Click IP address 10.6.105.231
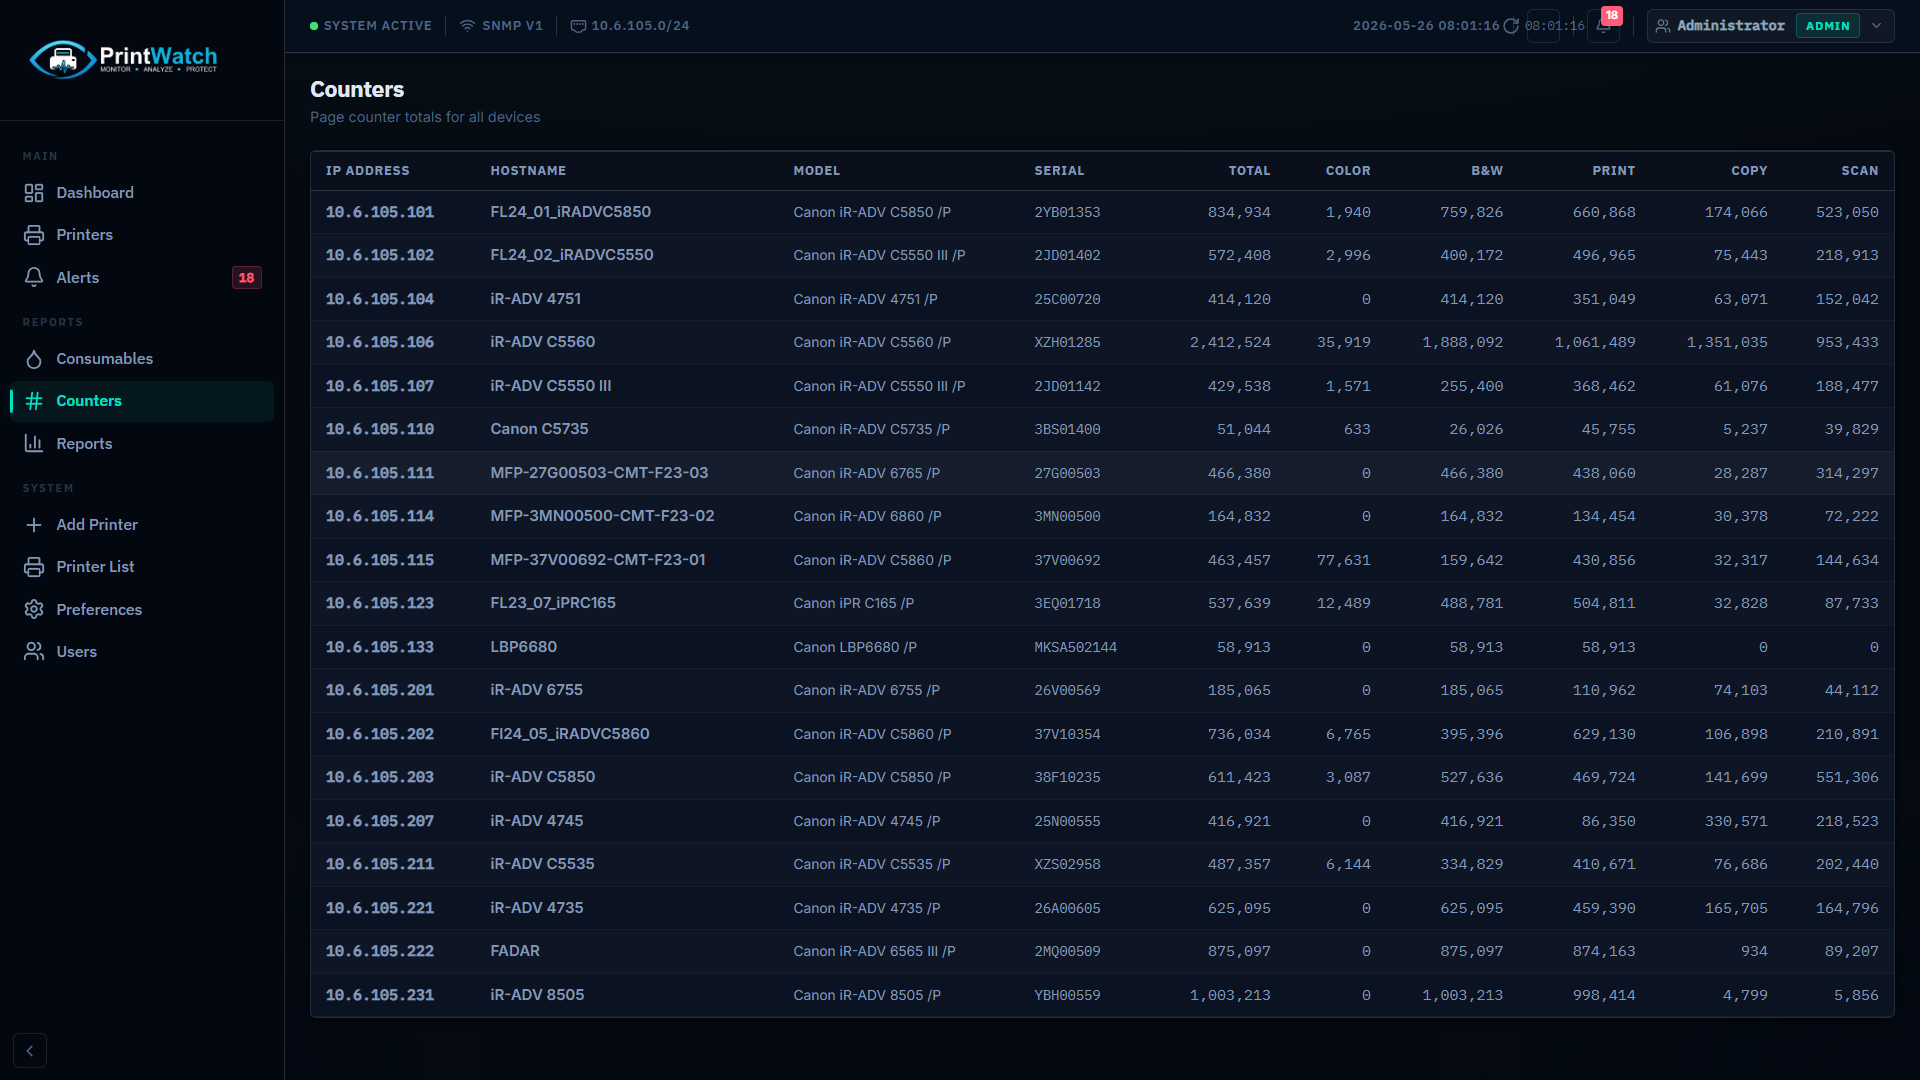 [380, 995]
